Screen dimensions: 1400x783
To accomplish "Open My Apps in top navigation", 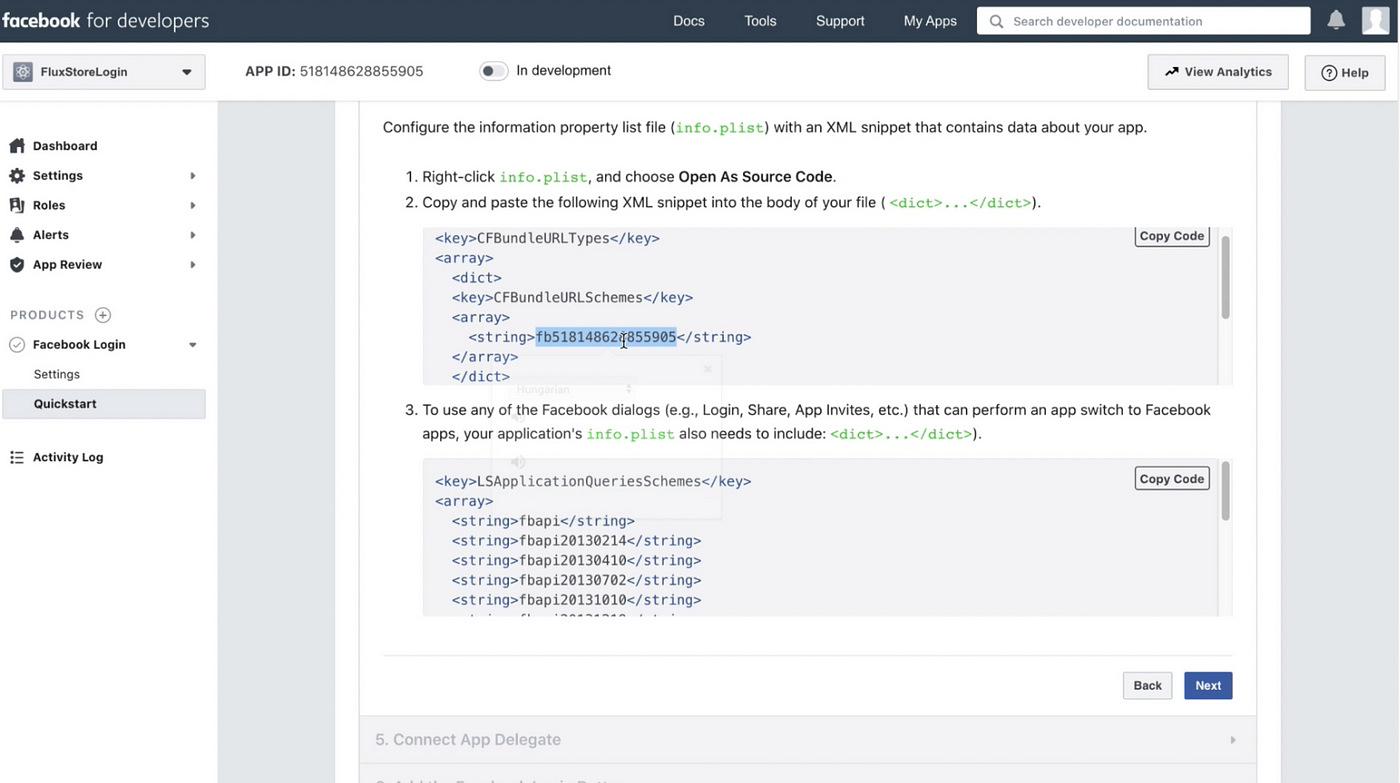I will 930,21.
